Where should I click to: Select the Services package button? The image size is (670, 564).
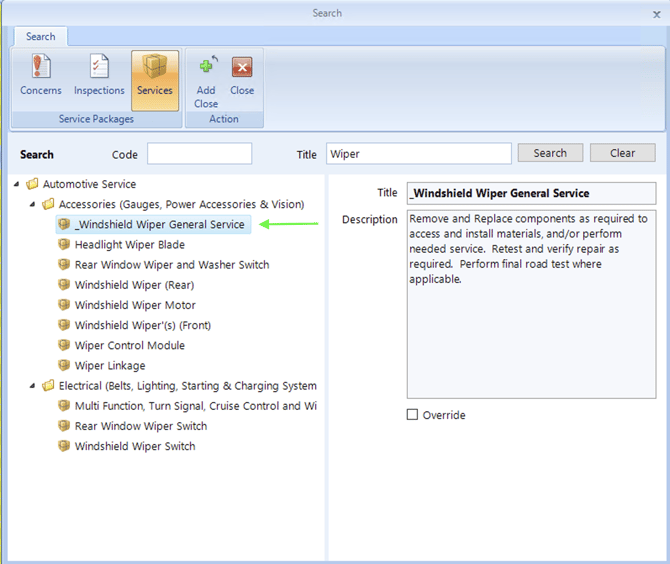coord(155,80)
